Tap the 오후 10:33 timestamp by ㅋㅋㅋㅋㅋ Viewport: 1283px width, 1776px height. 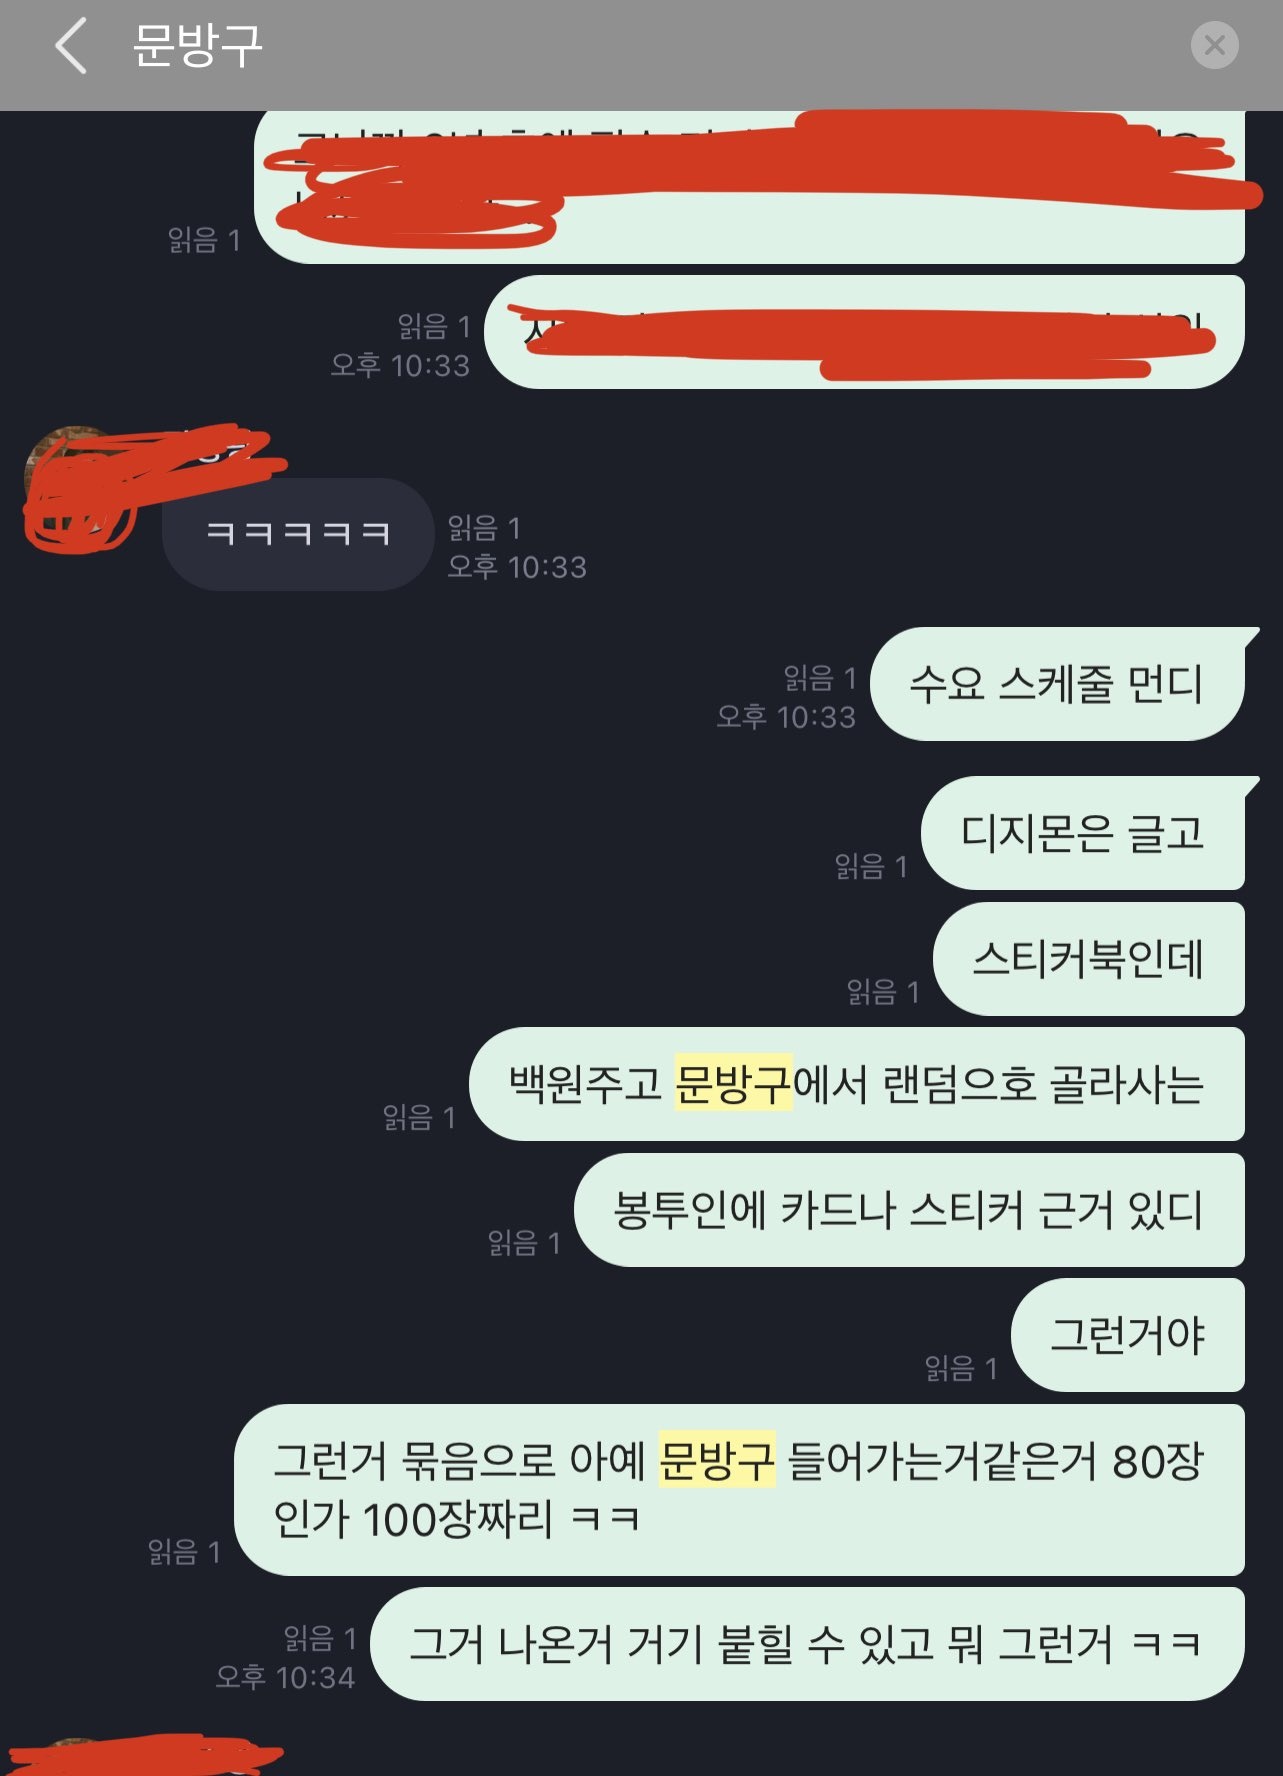click(517, 567)
